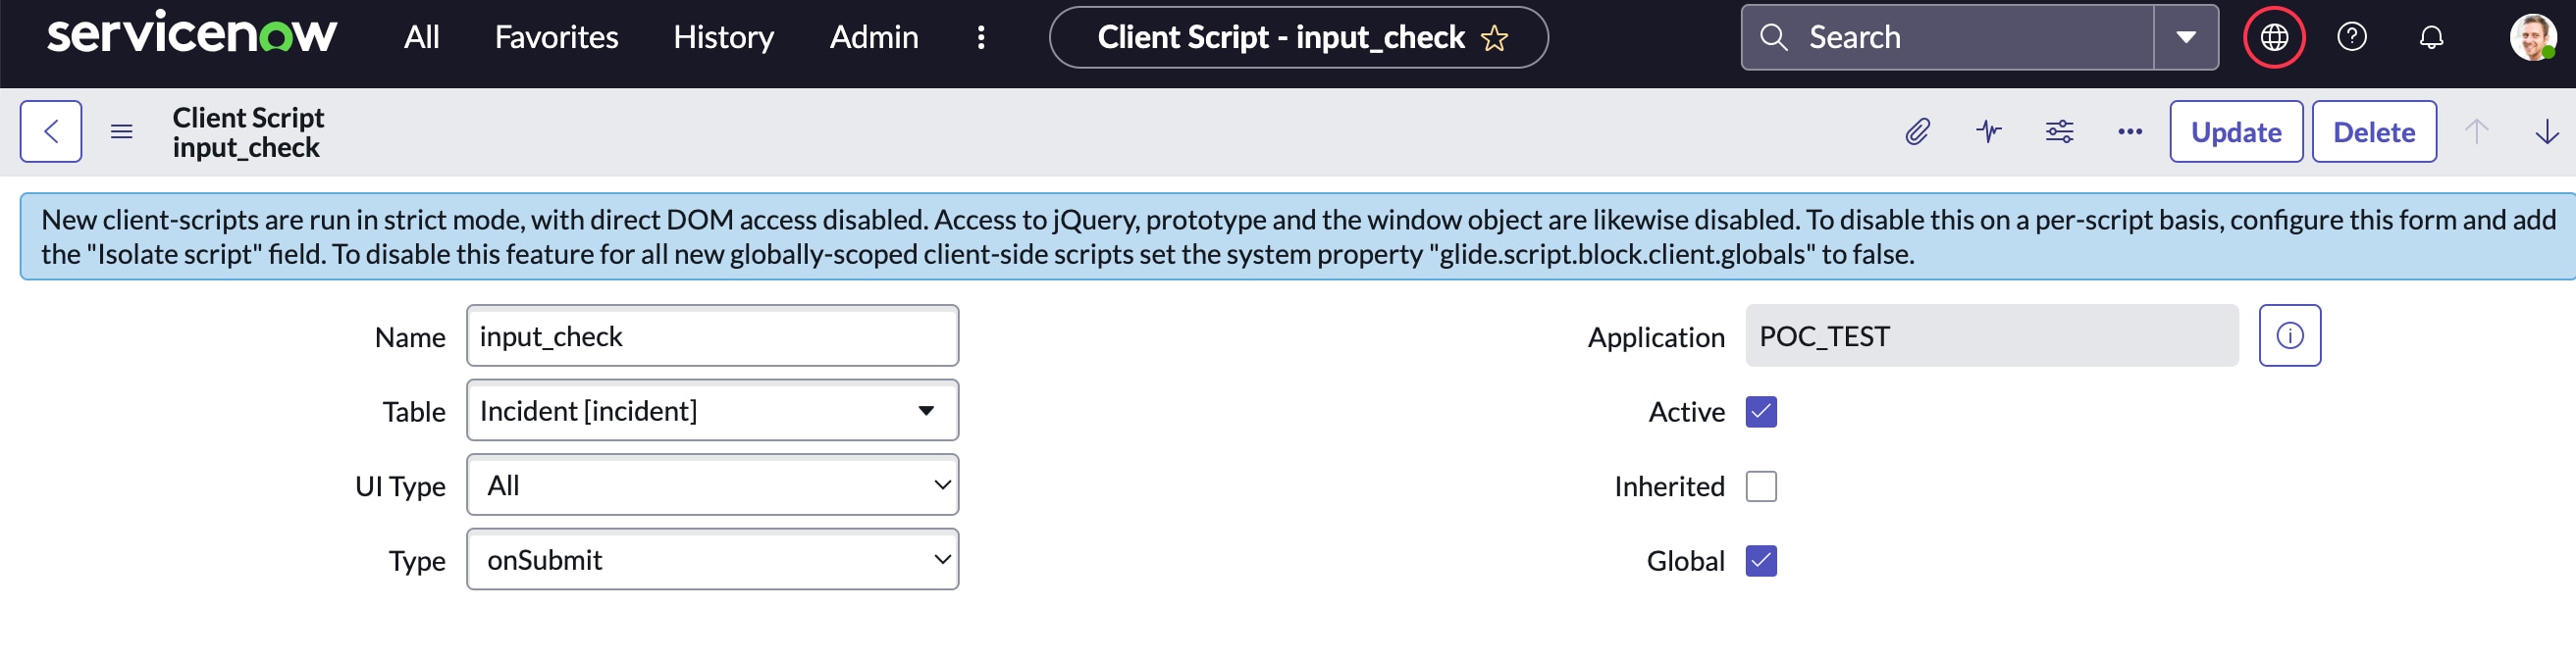Go to previous record with up arrow
Viewport: 2576px width, 660px height.
click(x=2476, y=131)
